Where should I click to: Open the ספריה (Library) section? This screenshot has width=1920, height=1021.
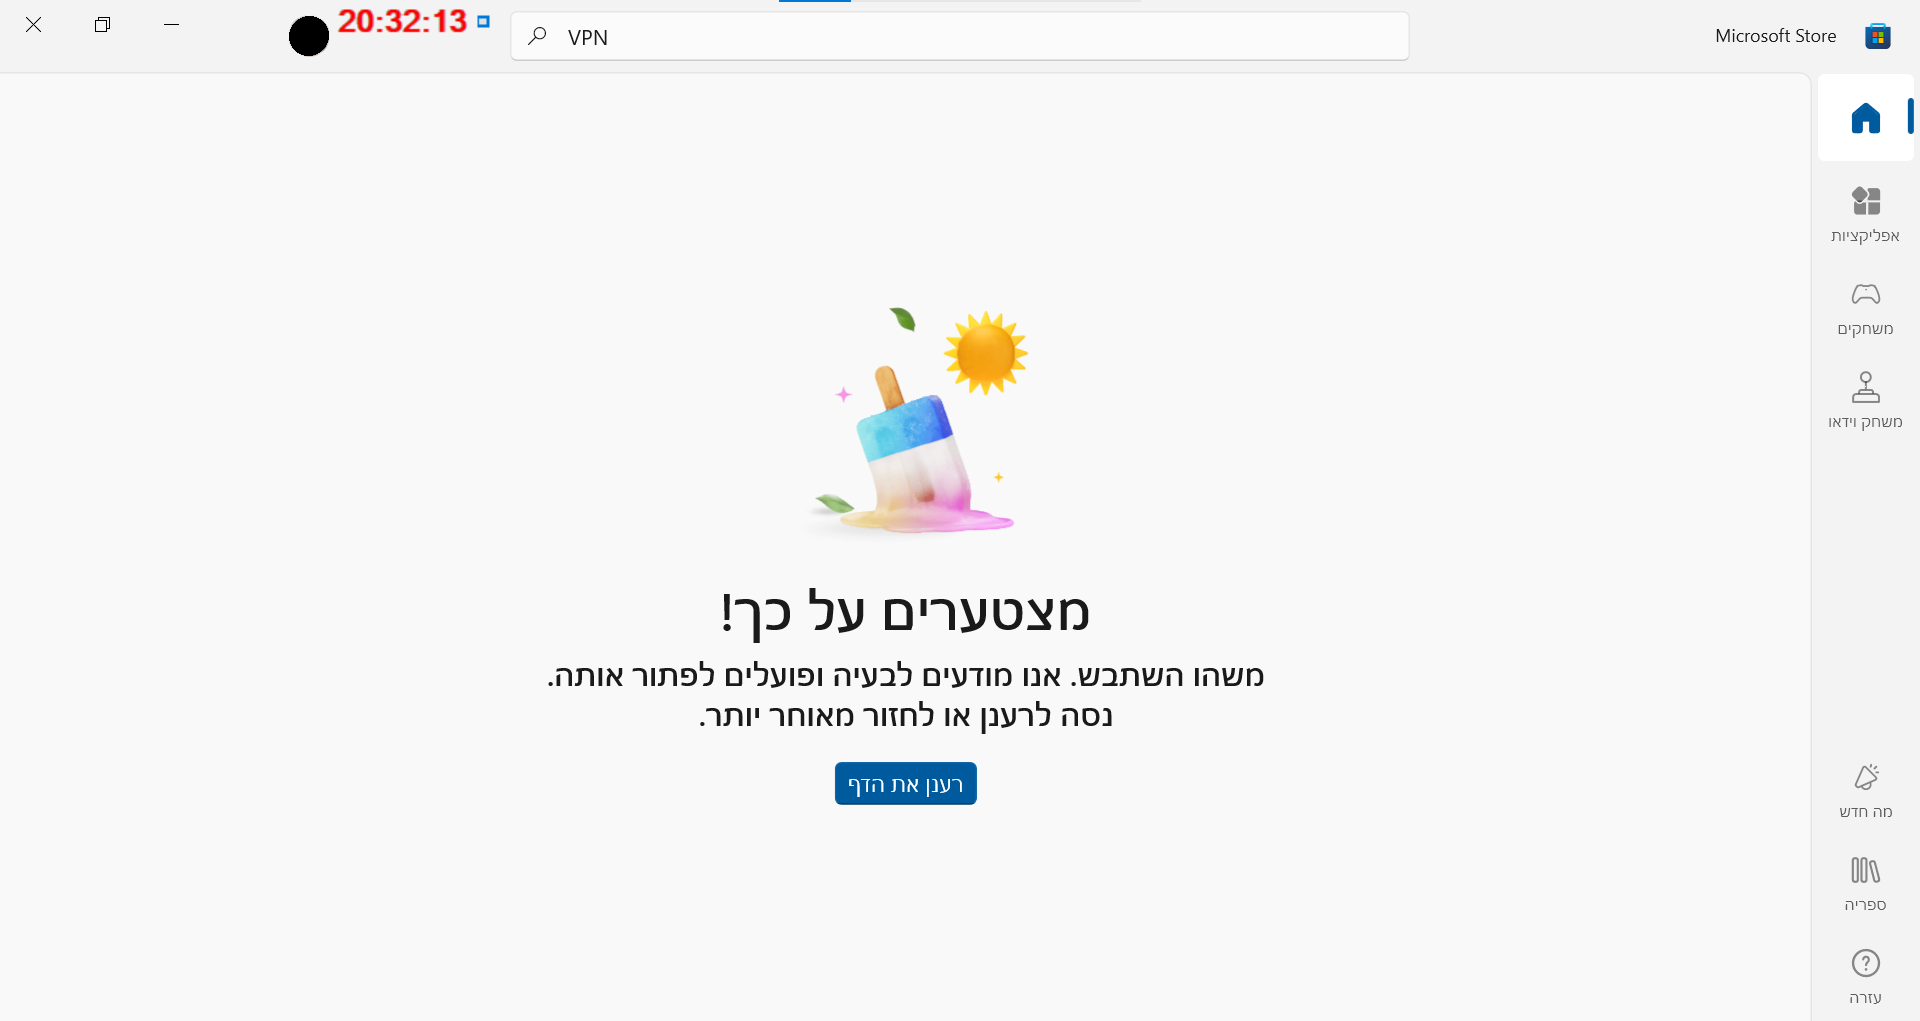1865,884
